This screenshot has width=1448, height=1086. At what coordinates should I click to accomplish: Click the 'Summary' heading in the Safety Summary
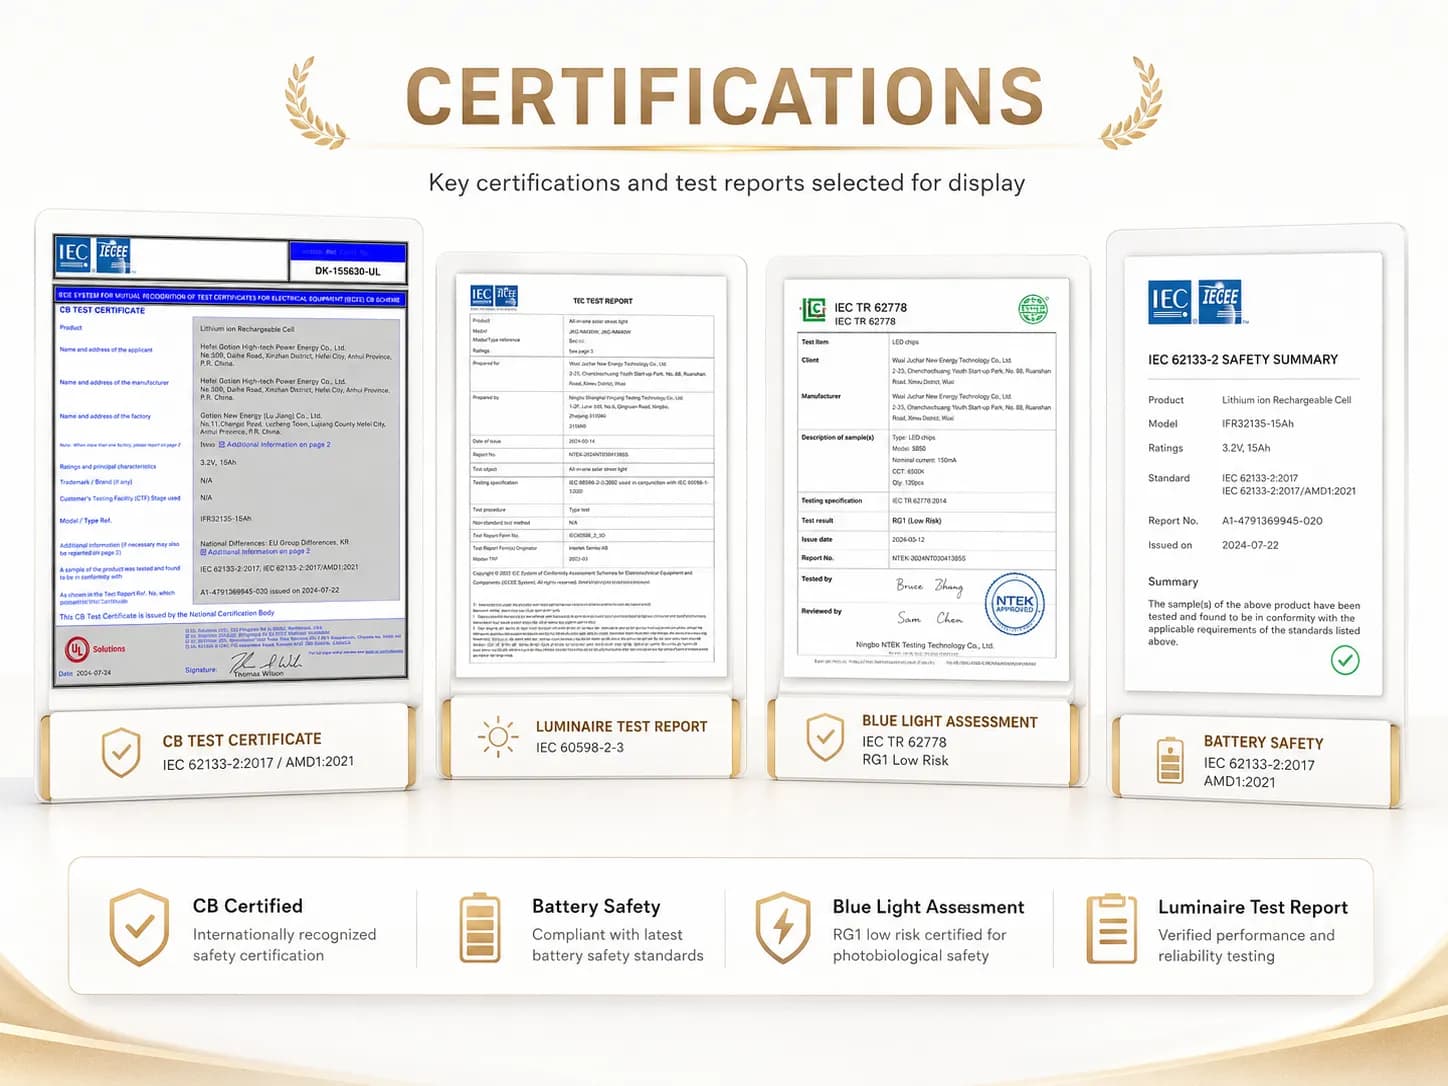tap(1173, 582)
